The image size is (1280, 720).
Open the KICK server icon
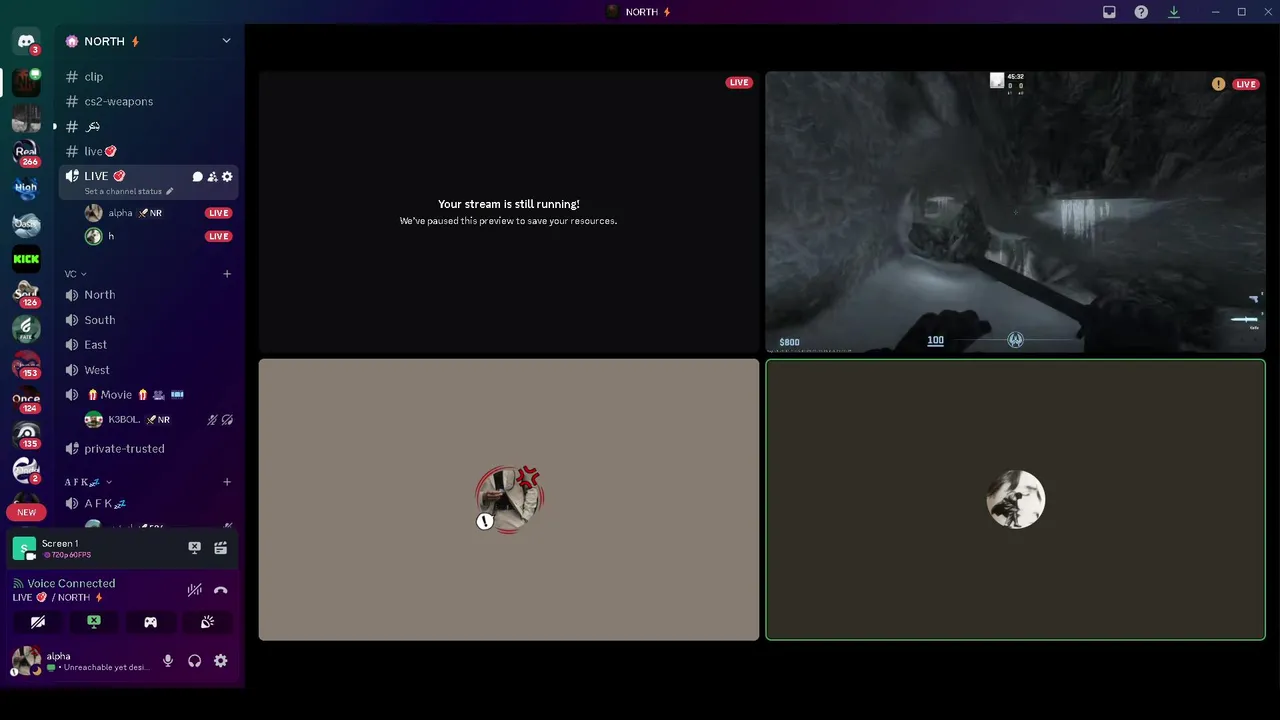[26, 259]
